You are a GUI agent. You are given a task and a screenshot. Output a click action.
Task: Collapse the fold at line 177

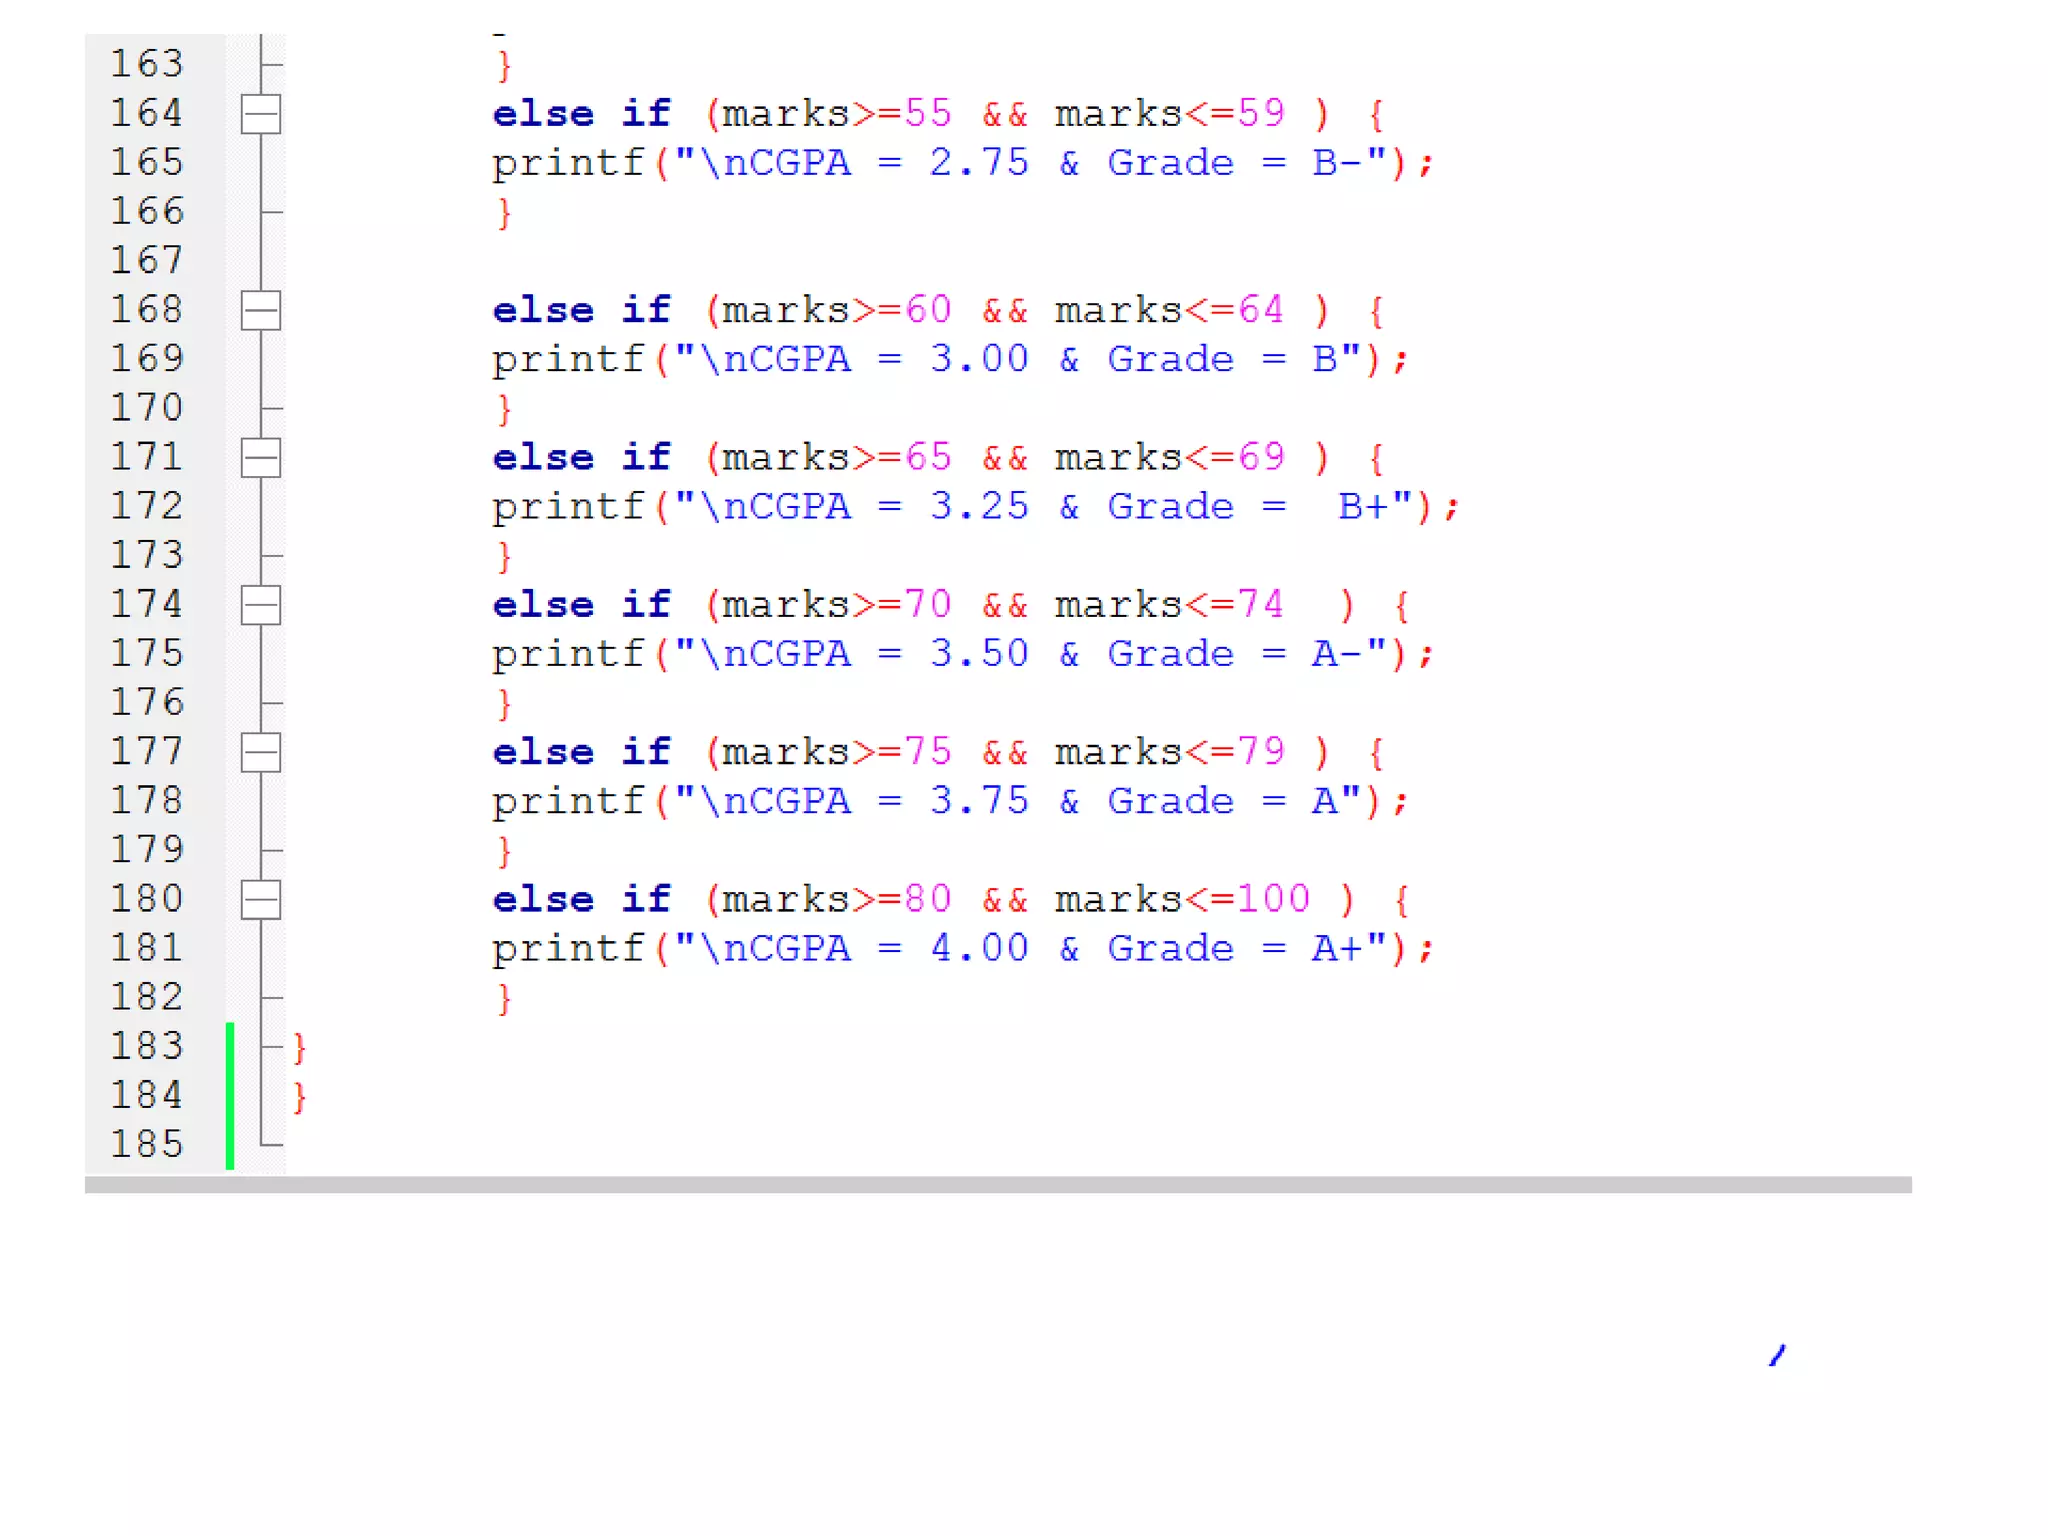coord(261,752)
